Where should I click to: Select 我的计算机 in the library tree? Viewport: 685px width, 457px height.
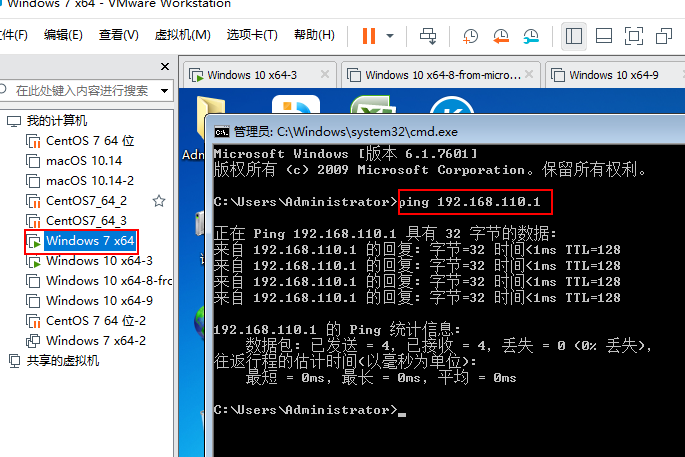point(57,121)
